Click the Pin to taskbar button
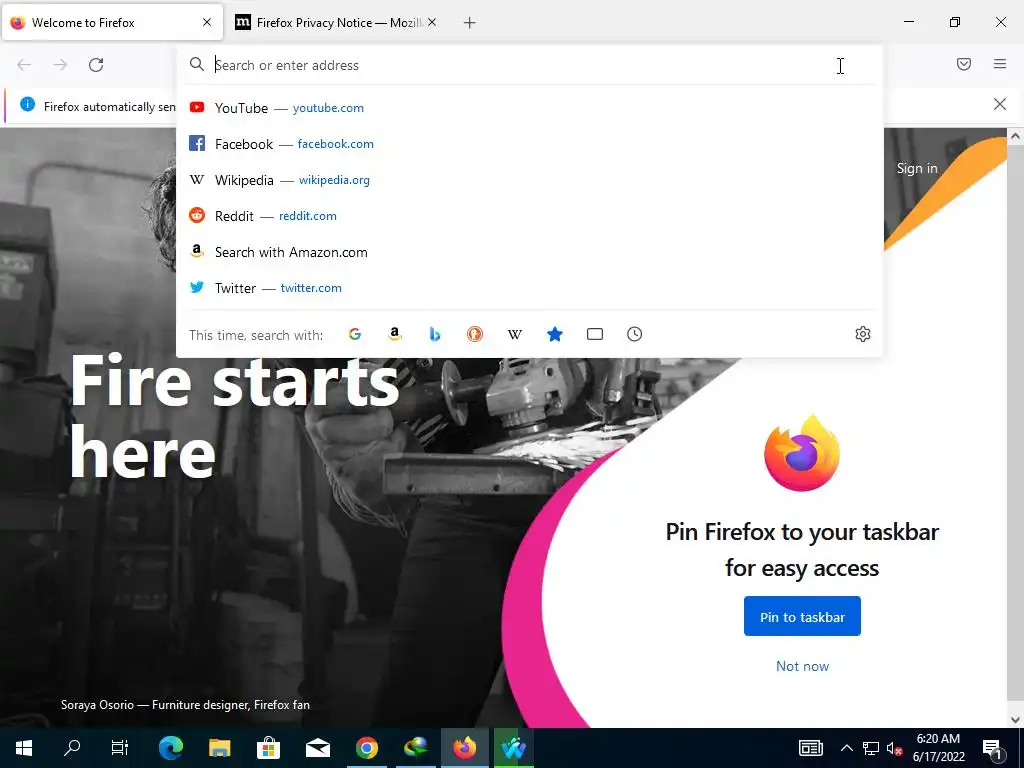Image resolution: width=1024 pixels, height=768 pixels. click(802, 616)
